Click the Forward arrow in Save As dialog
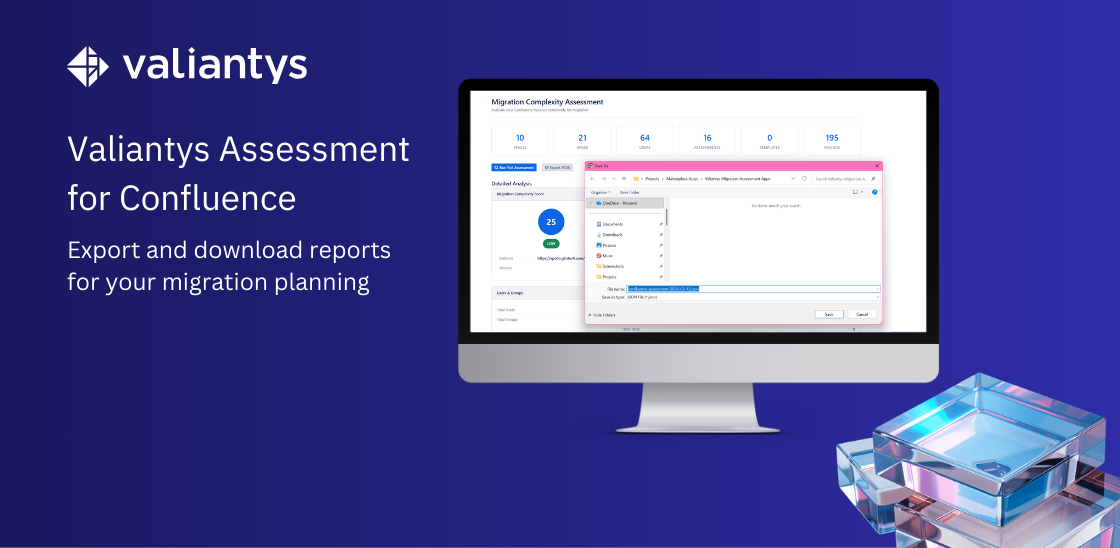Image resolution: width=1120 pixels, height=548 pixels. point(604,179)
